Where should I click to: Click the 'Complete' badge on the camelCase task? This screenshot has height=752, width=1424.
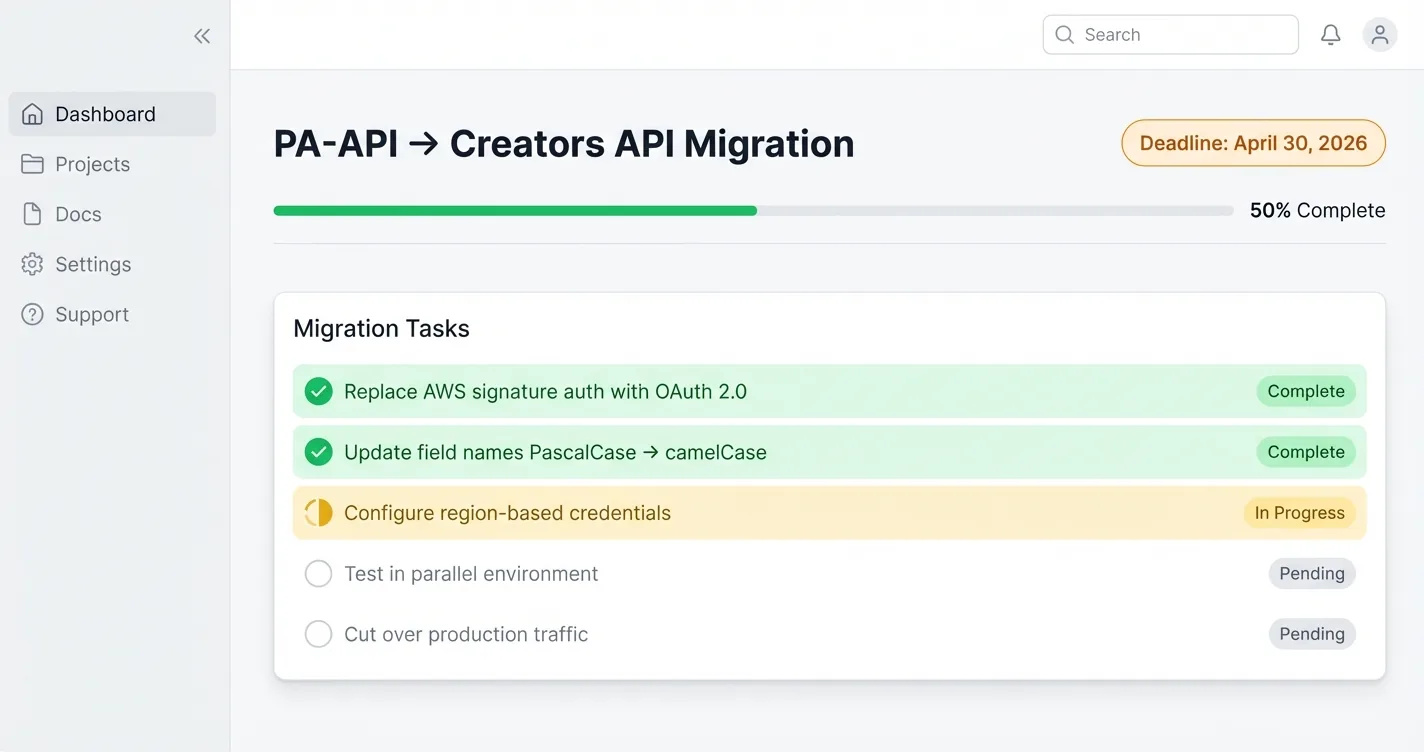pyautogui.click(x=1305, y=452)
